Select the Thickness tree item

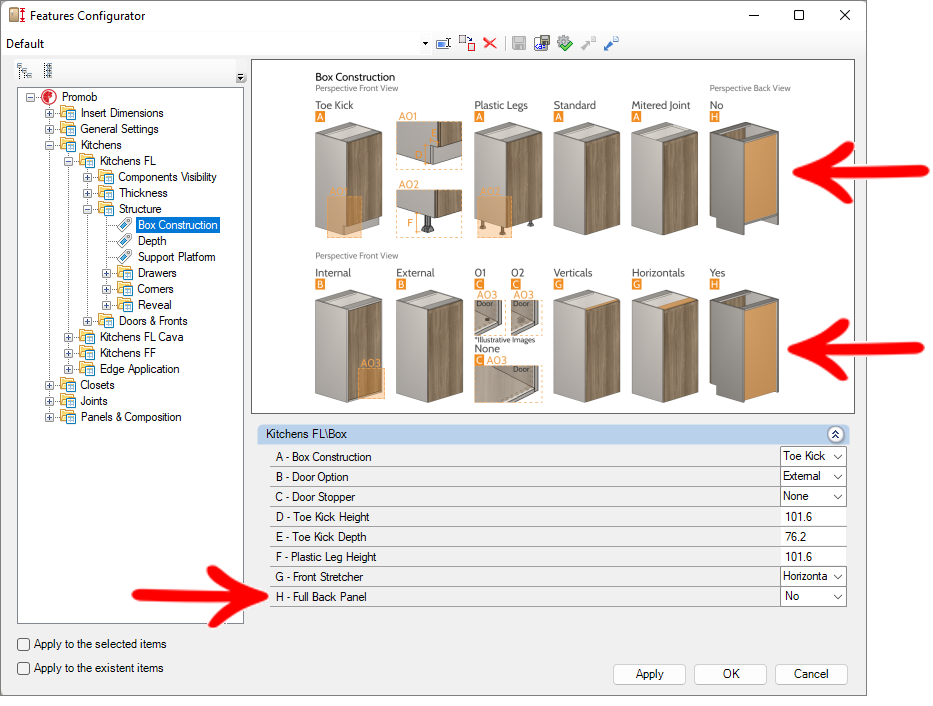click(x=143, y=193)
